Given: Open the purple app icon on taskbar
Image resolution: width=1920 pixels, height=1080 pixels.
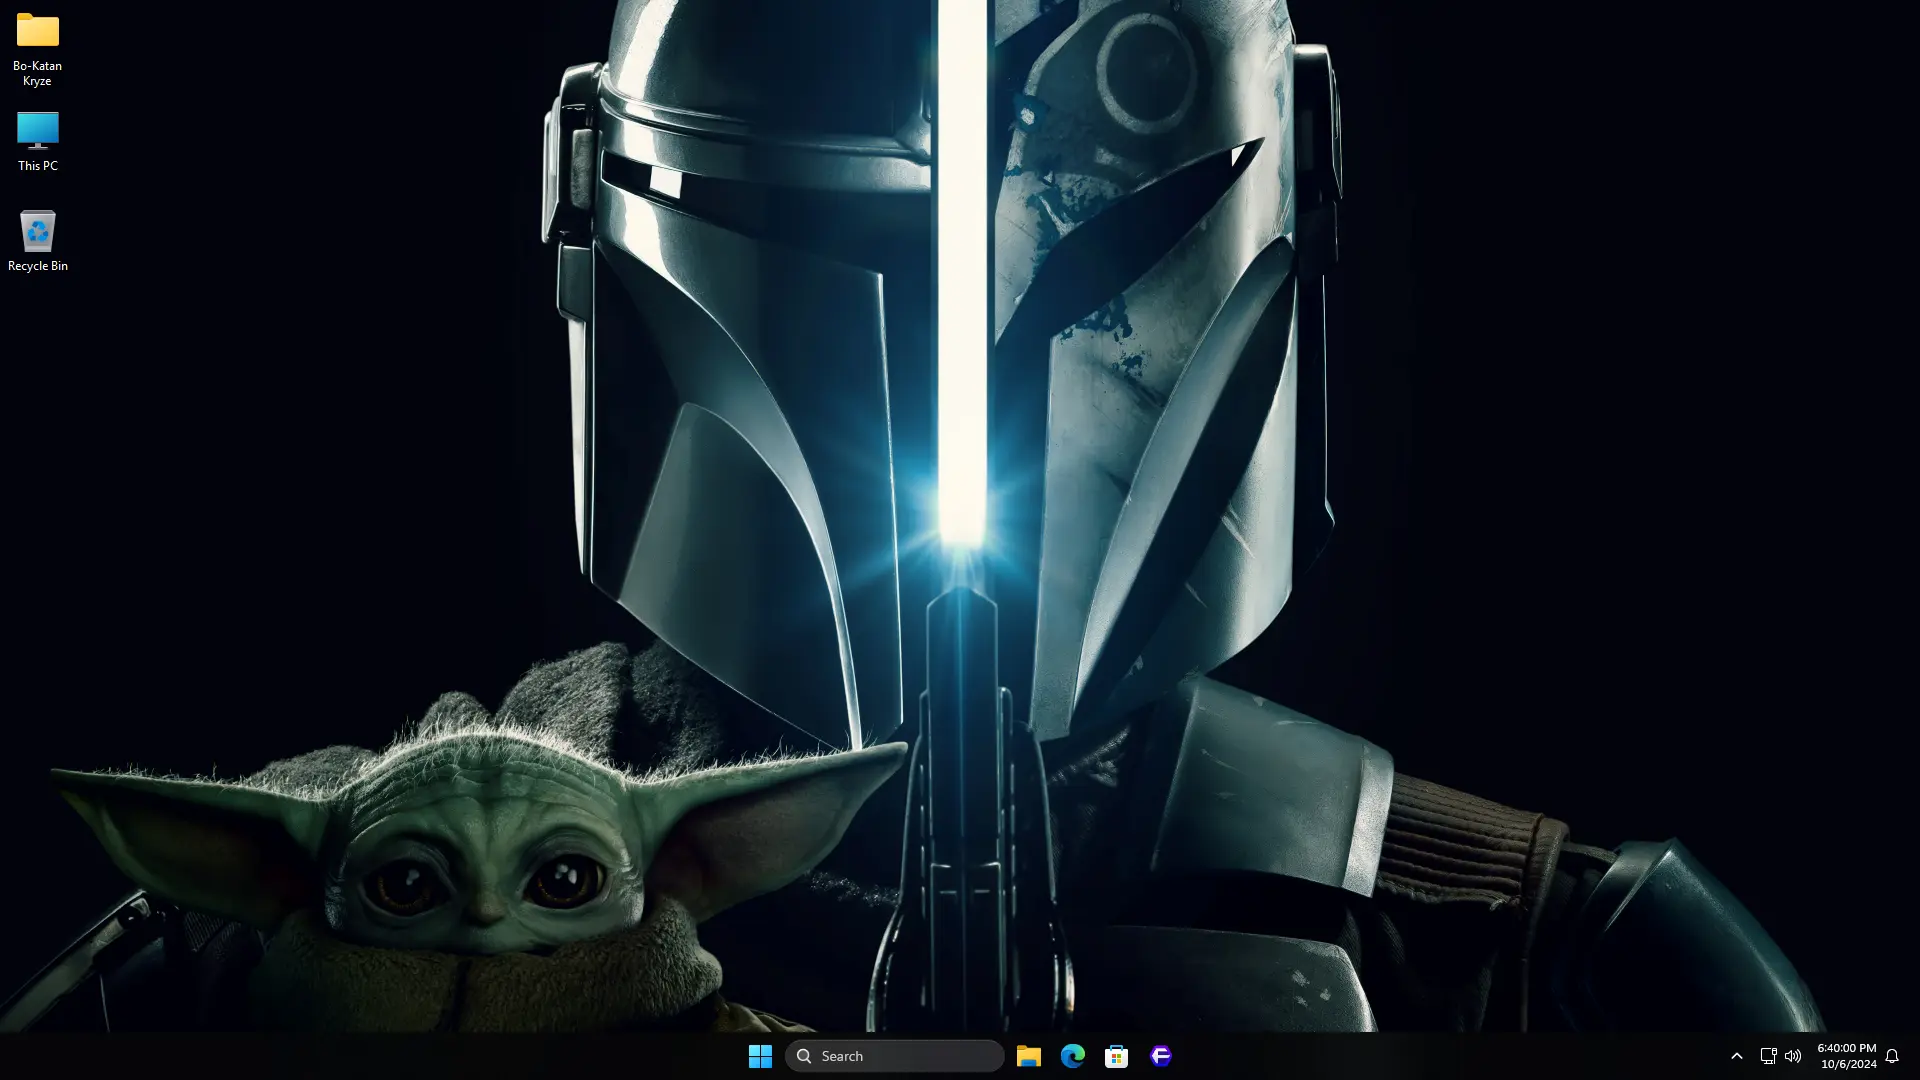Looking at the screenshot, I should (1161, 1056).
